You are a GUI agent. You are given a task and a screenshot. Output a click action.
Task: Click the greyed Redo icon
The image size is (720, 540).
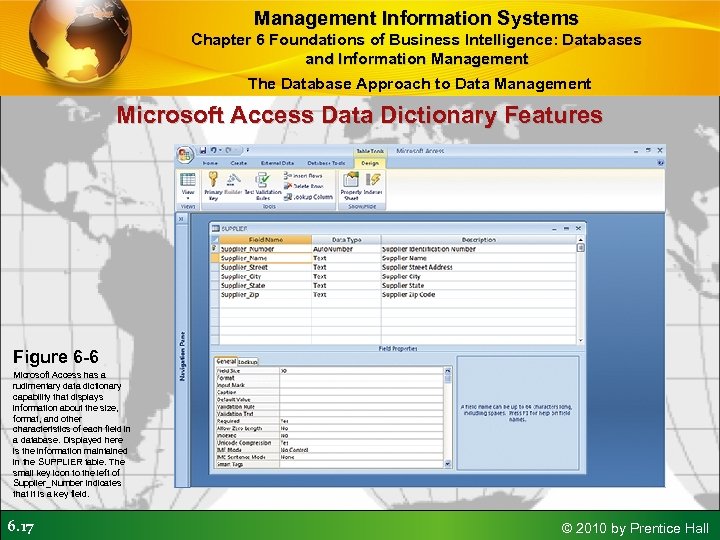click(x=229, y=150)
